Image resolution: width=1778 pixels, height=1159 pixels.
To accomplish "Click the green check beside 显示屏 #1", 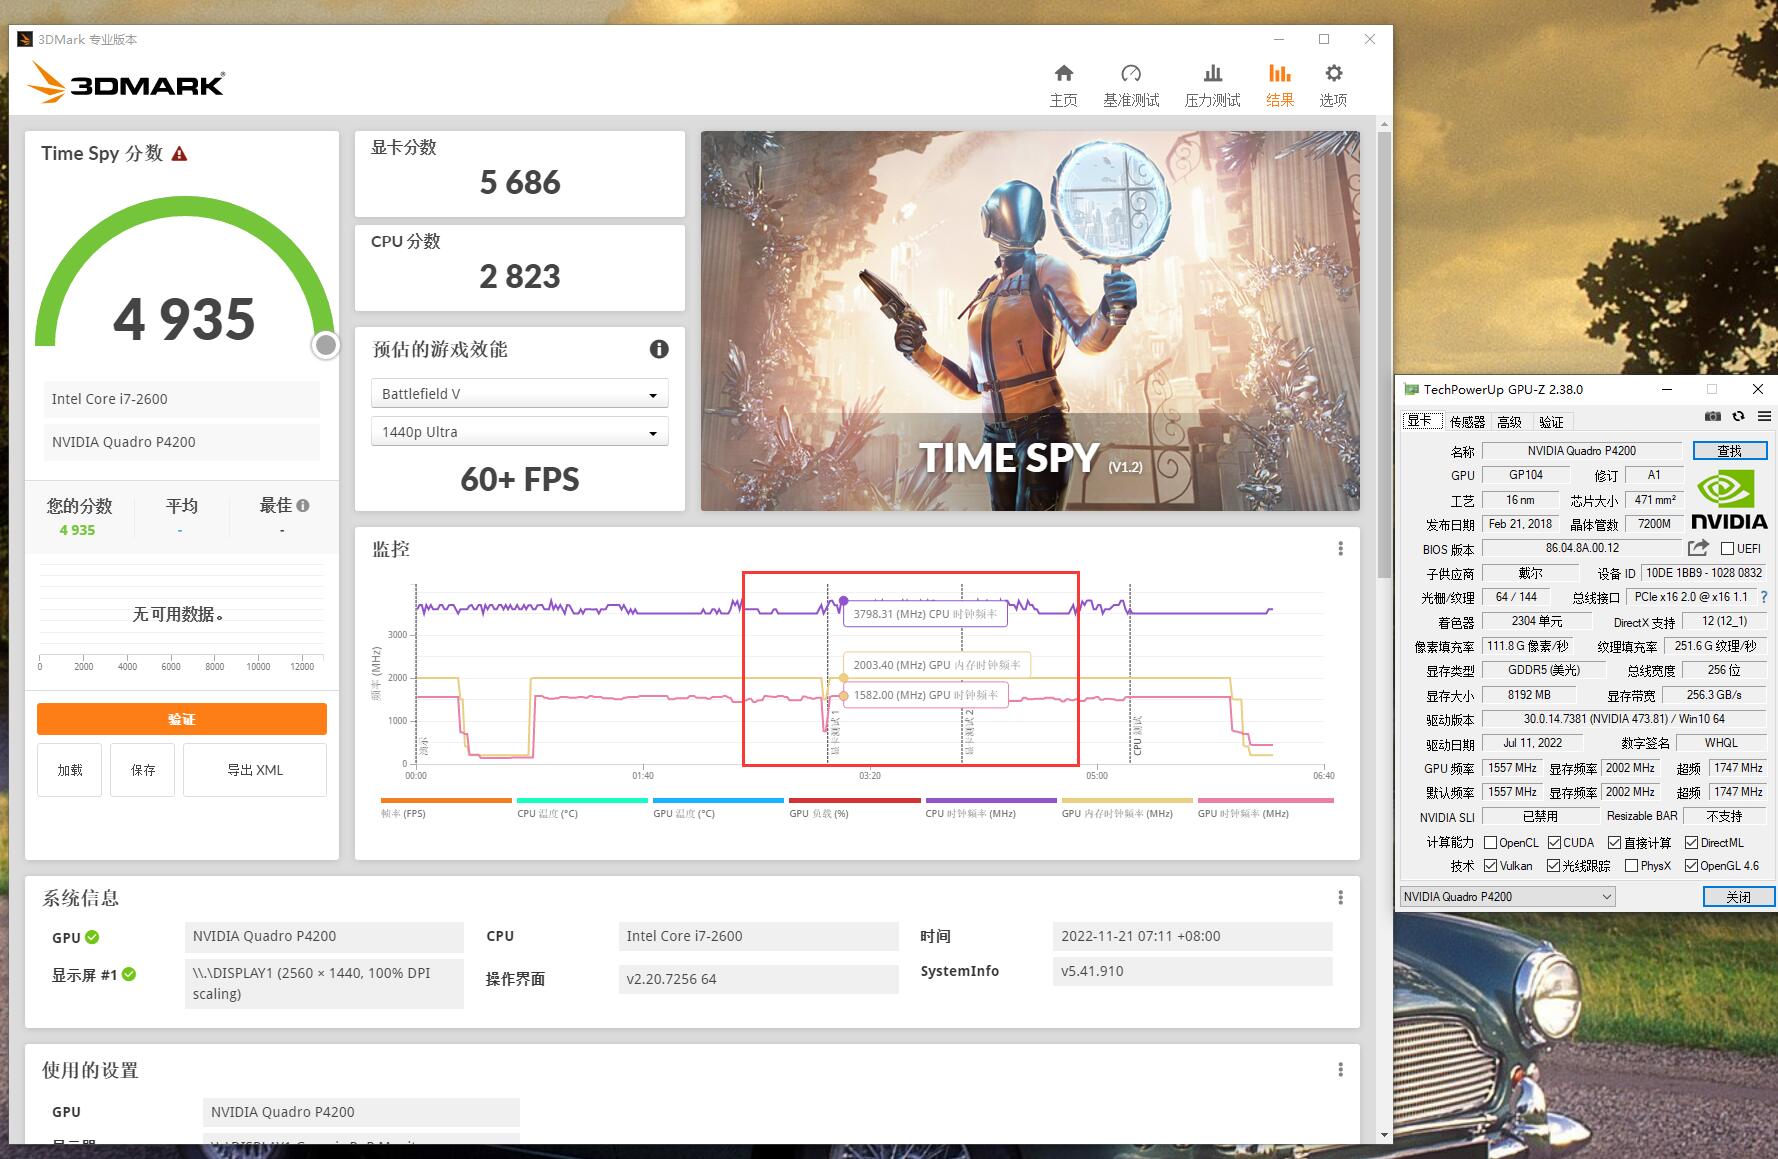I will pyautogui.click(x=129, y=974).
